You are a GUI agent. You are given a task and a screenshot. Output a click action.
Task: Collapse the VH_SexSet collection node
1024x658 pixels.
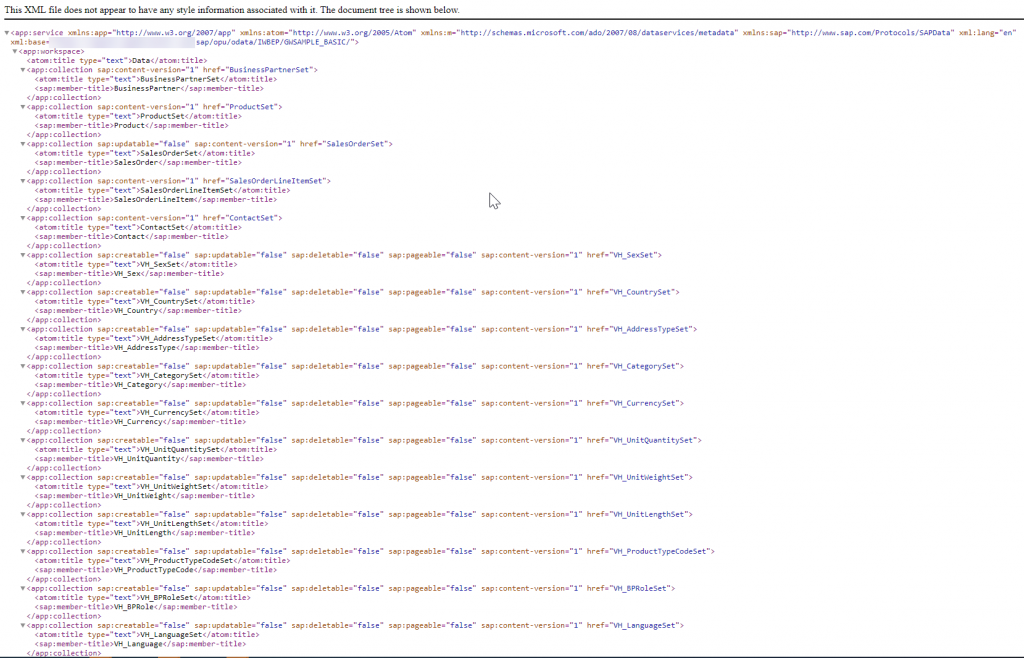tap(22, 255)
